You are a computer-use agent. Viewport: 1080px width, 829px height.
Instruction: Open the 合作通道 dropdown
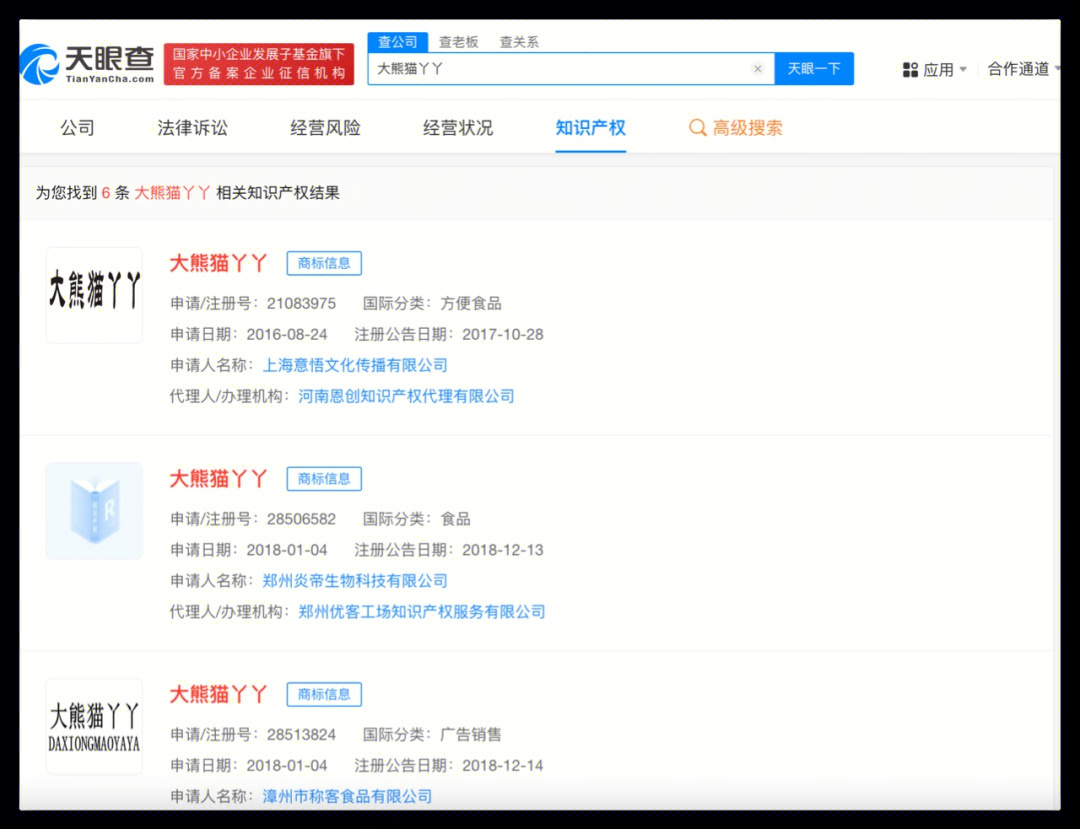click(1023, 69)
